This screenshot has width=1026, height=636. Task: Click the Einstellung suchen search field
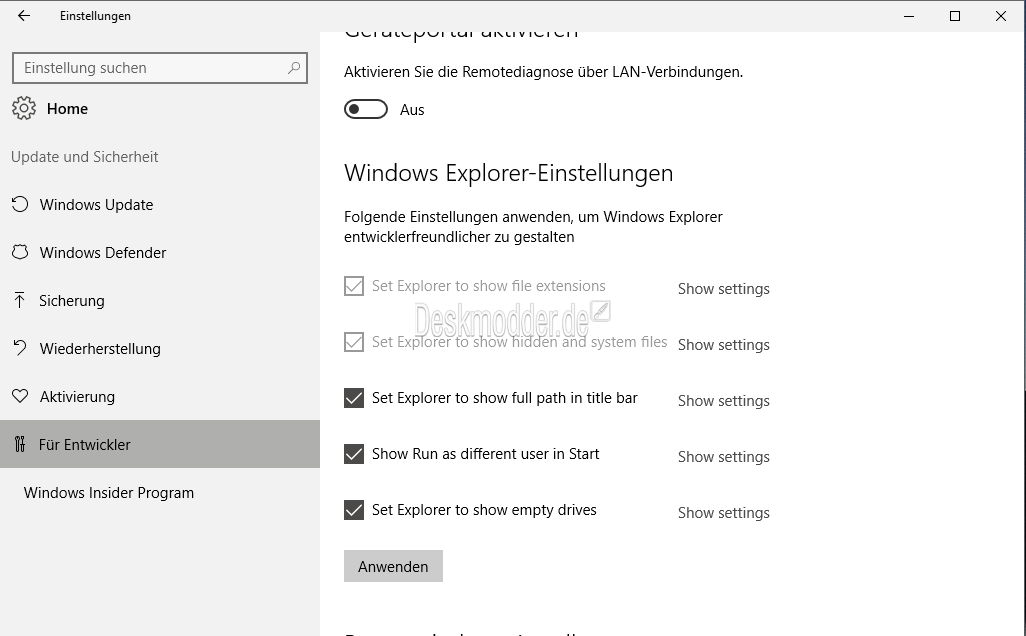coord(160,68)
